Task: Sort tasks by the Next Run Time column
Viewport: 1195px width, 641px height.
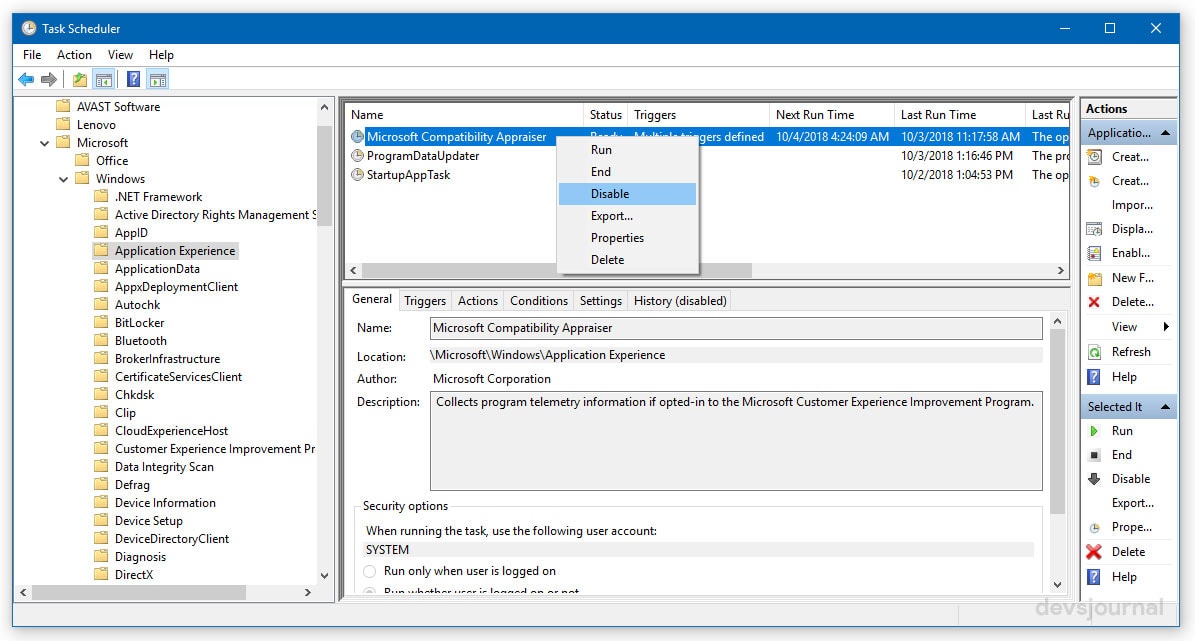Action: (831, 115)
